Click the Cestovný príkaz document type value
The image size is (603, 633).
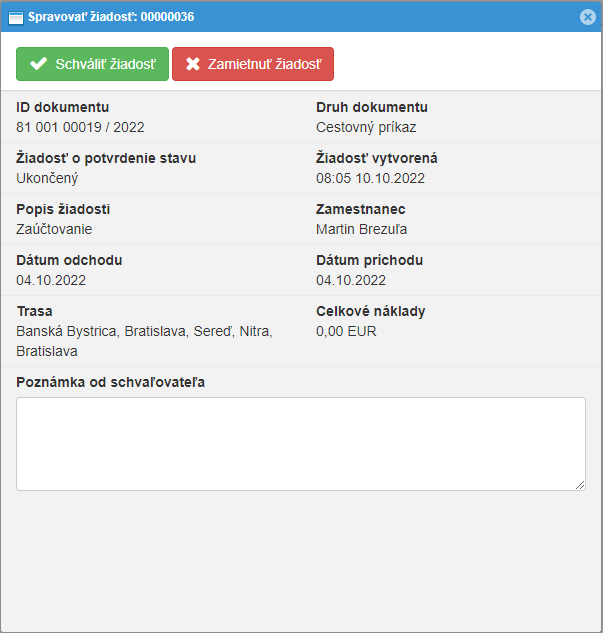tap(366, 127)
